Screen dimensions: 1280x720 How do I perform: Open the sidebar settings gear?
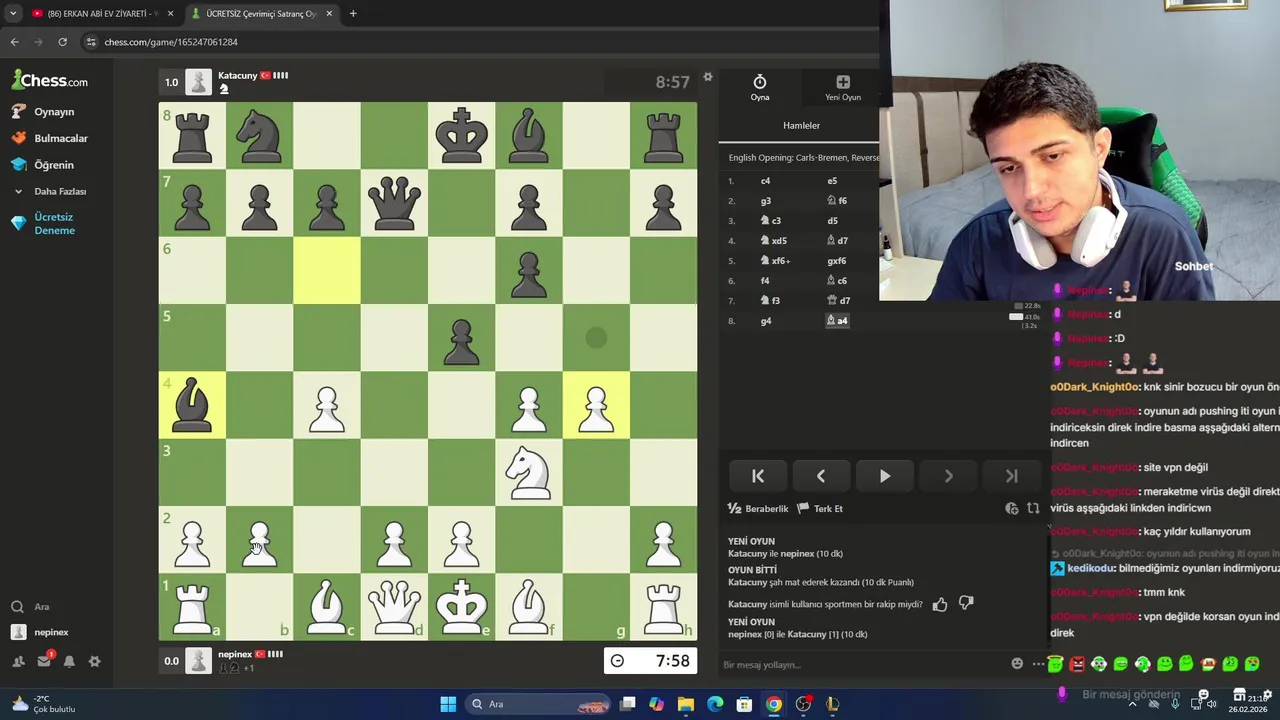pyautogui.click(x=95, y=661)
